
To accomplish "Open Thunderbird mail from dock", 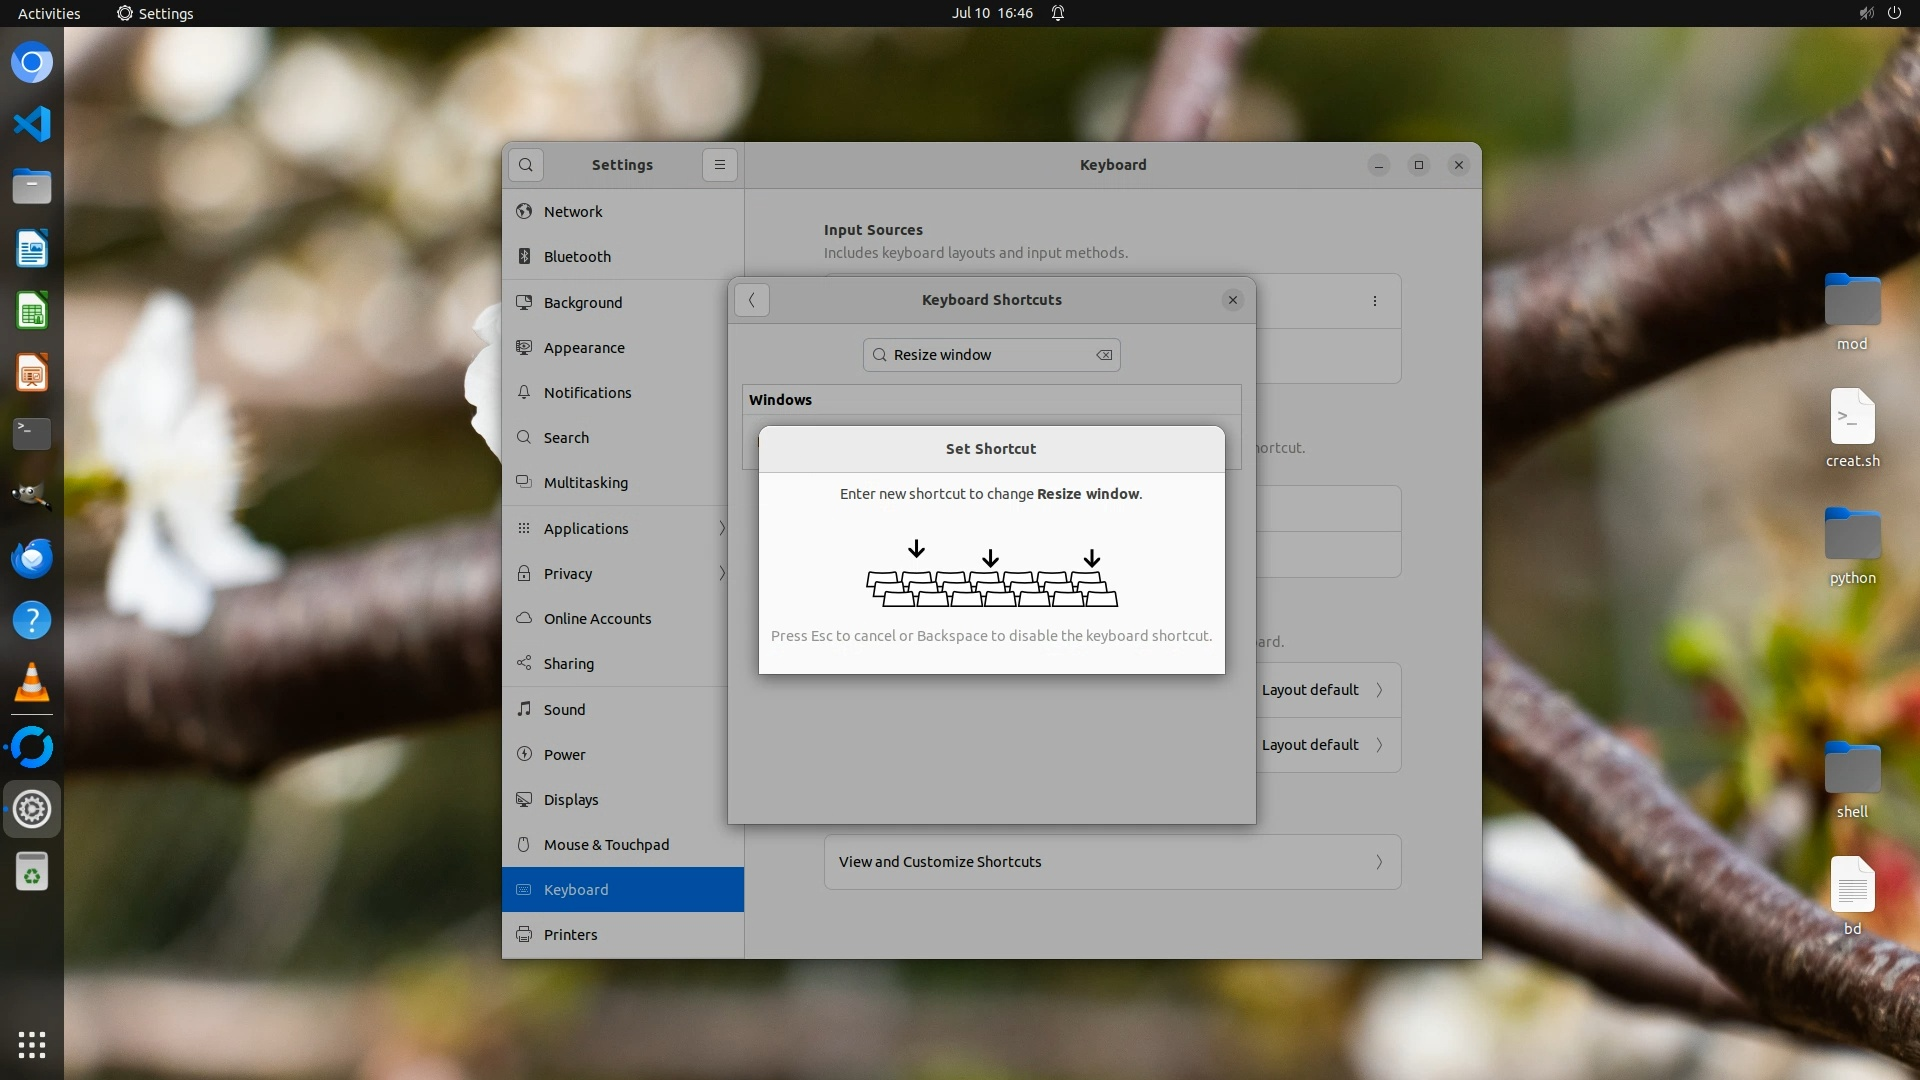I will (x=32, y=558).
